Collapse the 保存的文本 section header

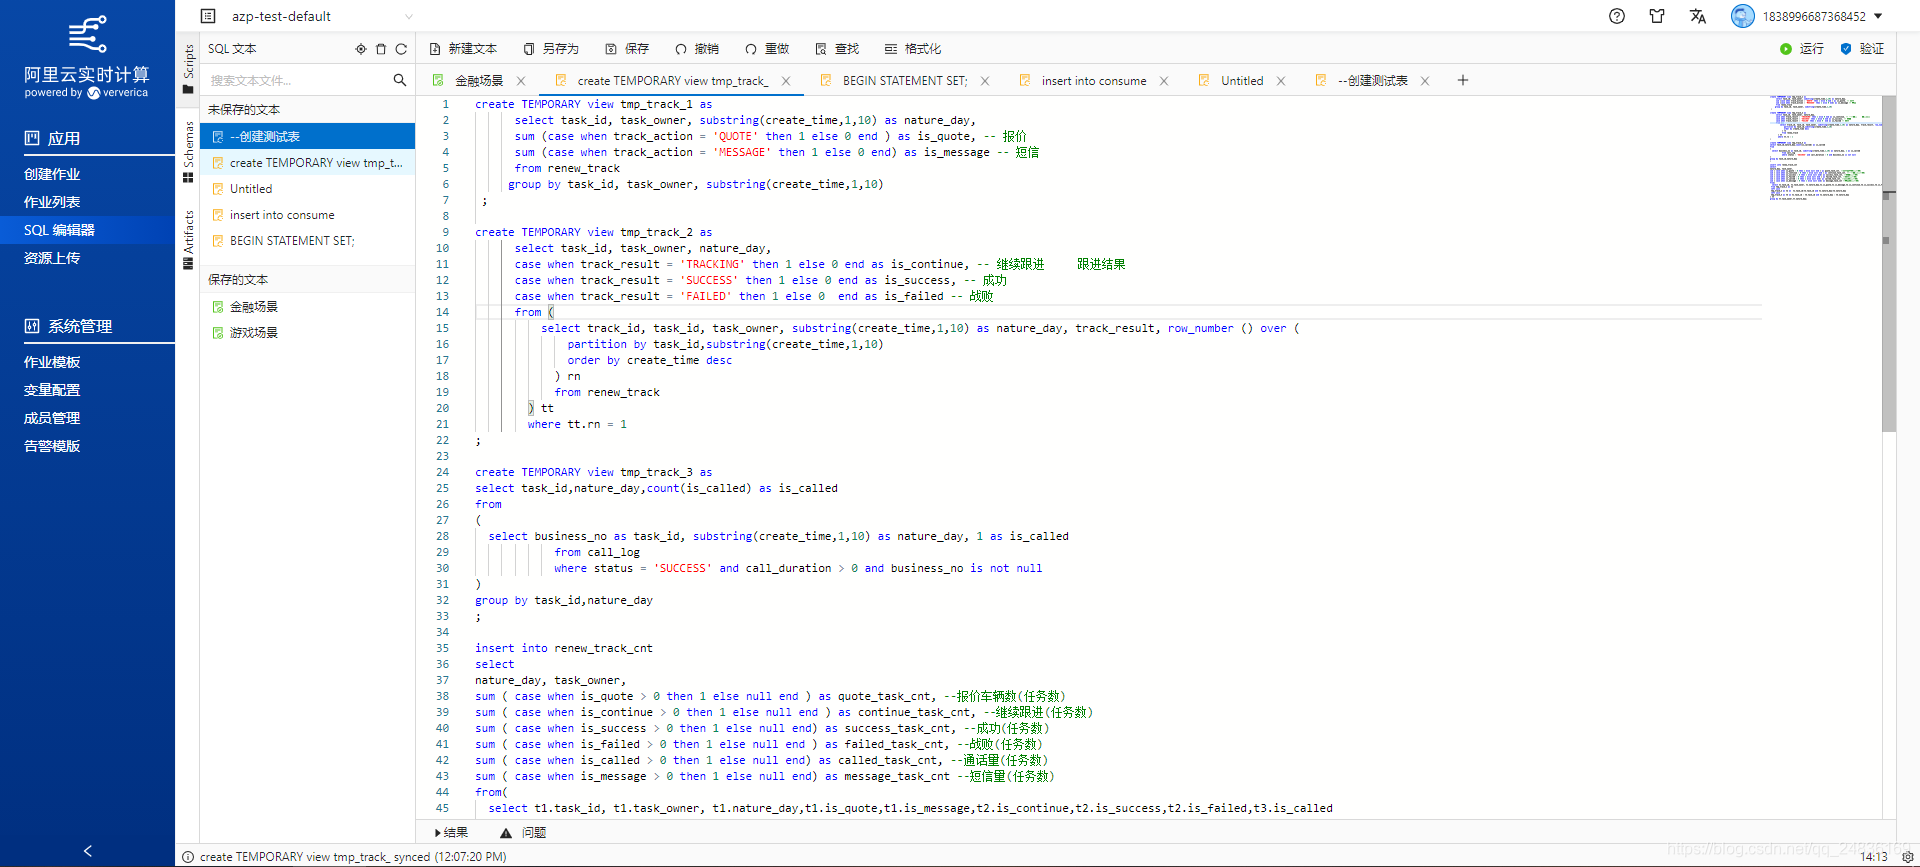click(x=307, y=280)
